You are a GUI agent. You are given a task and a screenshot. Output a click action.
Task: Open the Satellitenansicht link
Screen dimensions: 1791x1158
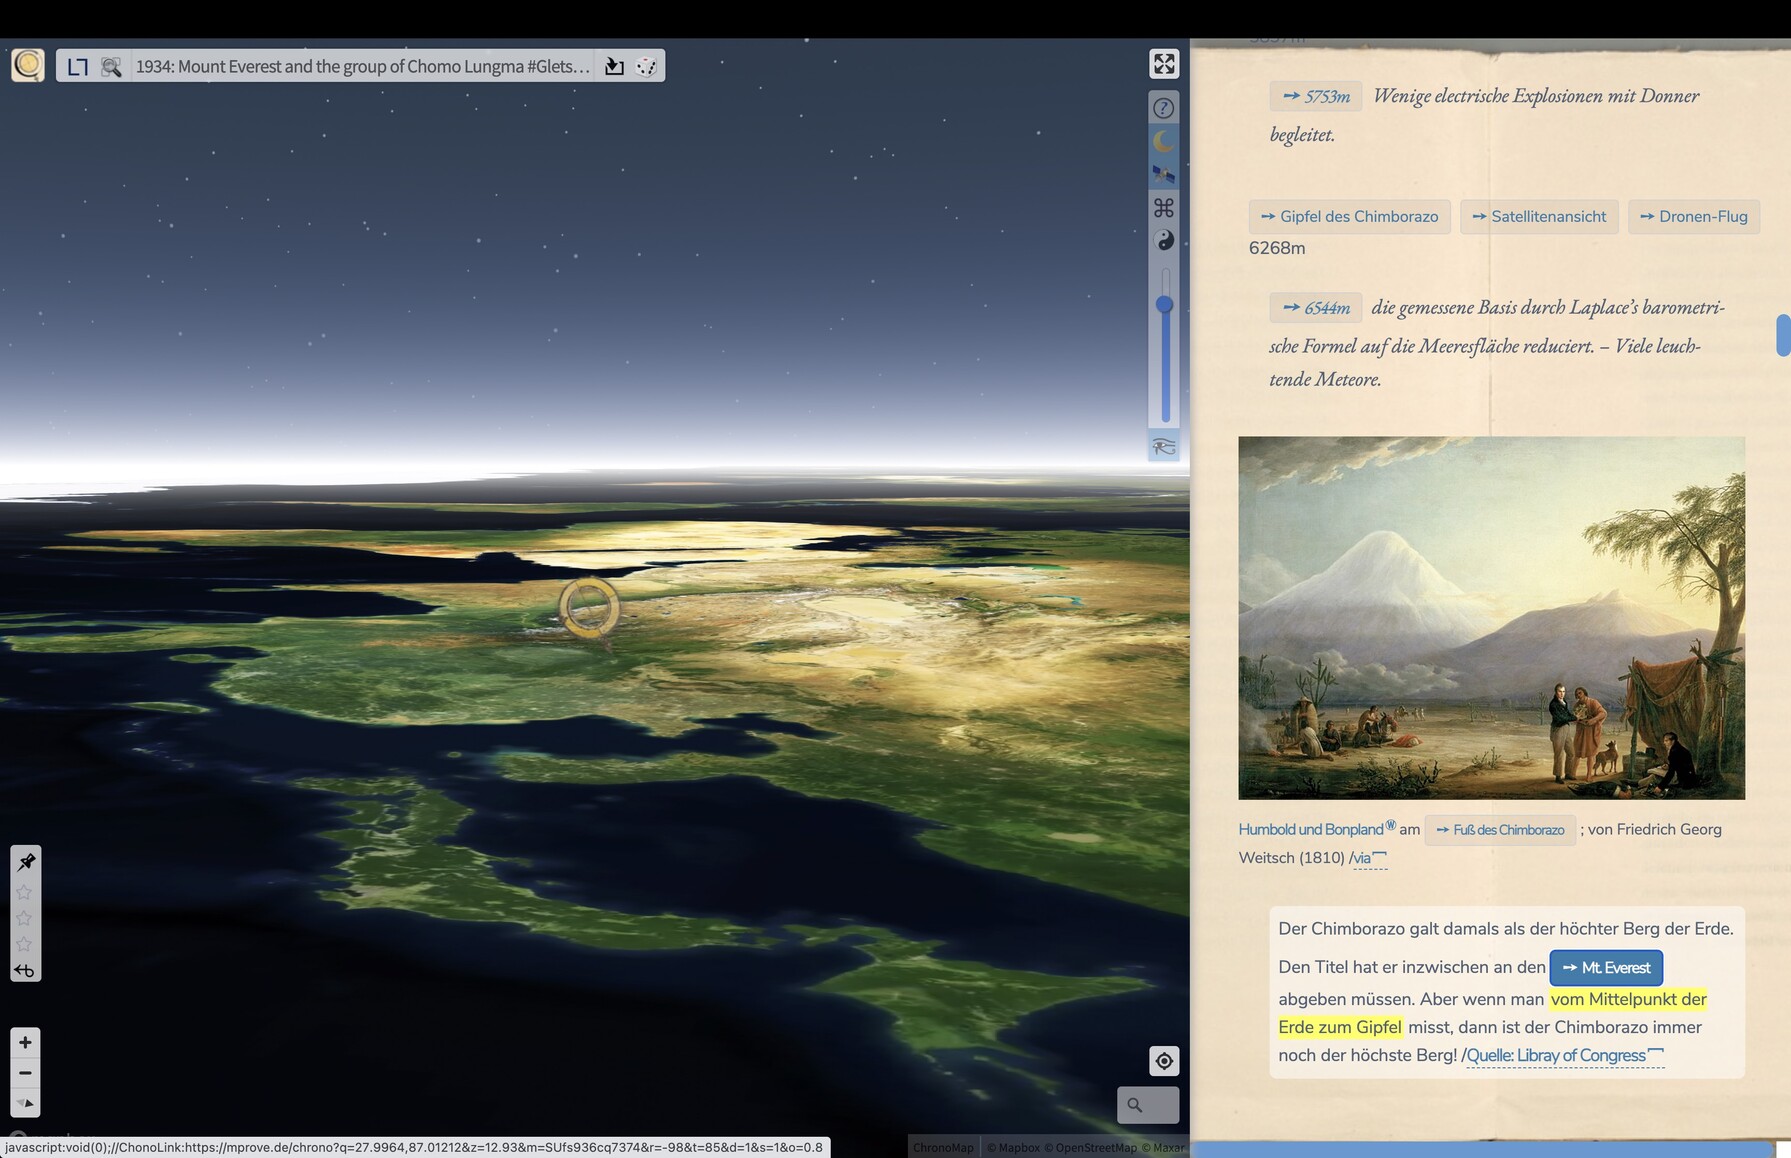[1539, 216]
